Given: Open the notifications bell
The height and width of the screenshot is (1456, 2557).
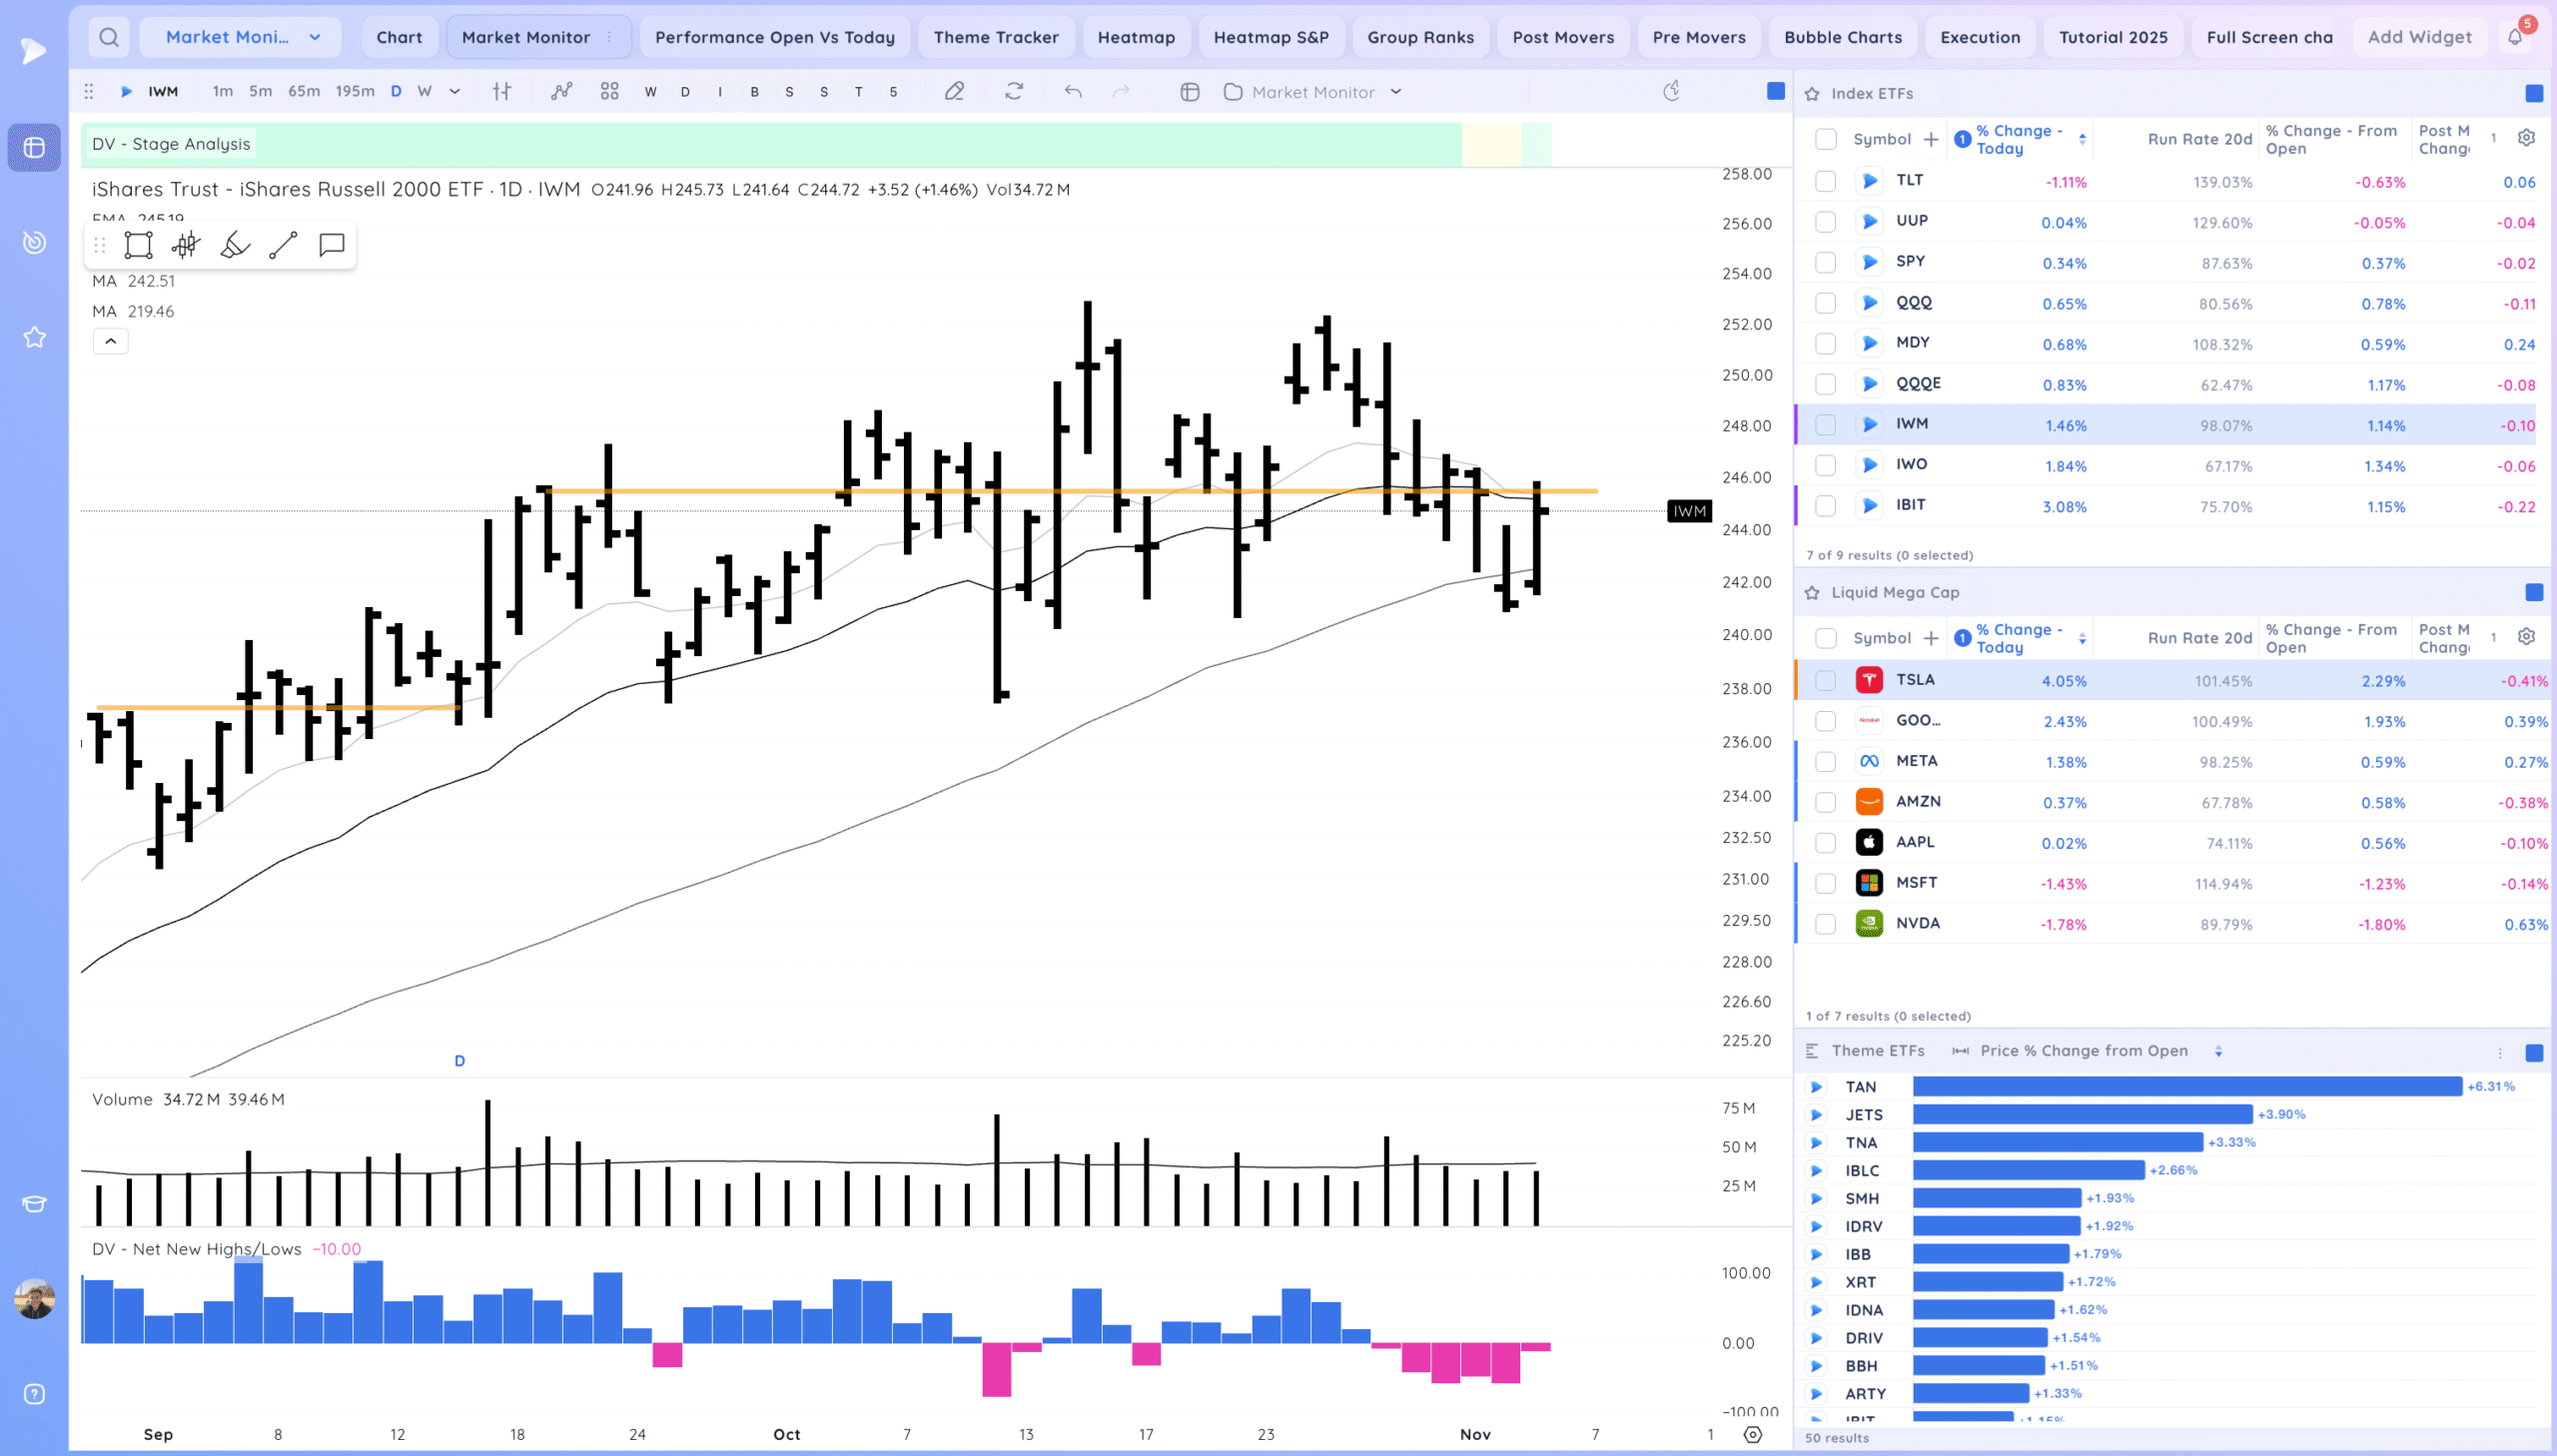Looking at the screenshot, I should (x=2514, y=37).
